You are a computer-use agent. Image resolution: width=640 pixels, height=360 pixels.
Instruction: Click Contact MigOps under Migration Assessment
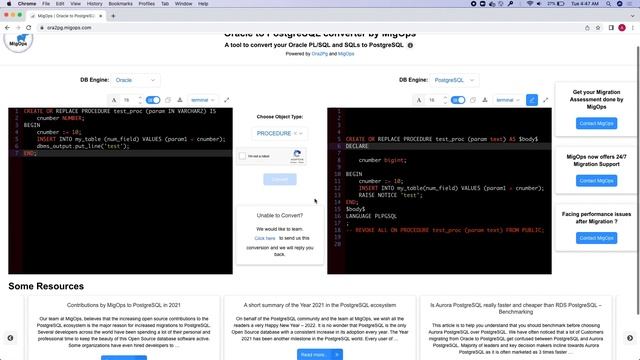(596, 123)
